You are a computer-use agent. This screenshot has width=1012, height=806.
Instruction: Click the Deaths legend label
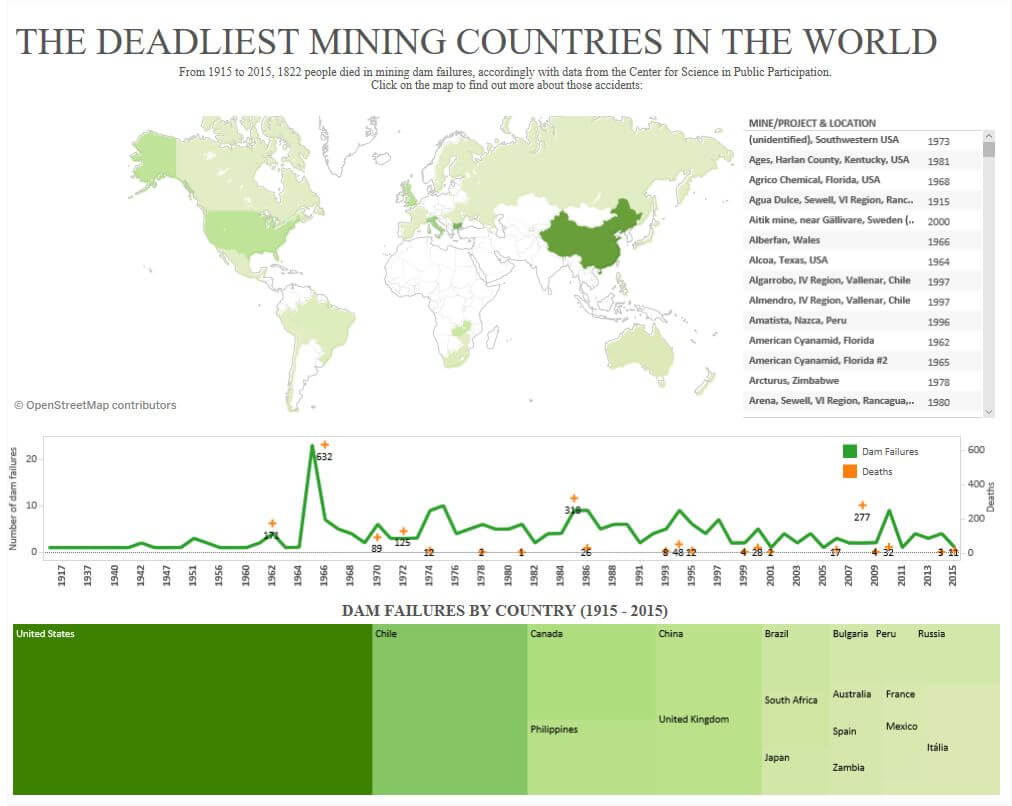(x=877, y=472)
